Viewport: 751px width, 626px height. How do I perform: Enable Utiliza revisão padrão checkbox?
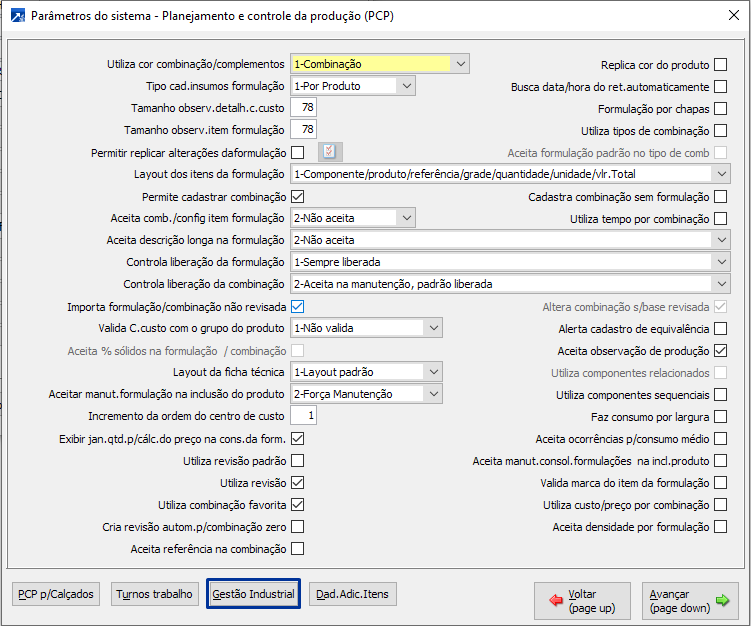(x=297, y=461)
